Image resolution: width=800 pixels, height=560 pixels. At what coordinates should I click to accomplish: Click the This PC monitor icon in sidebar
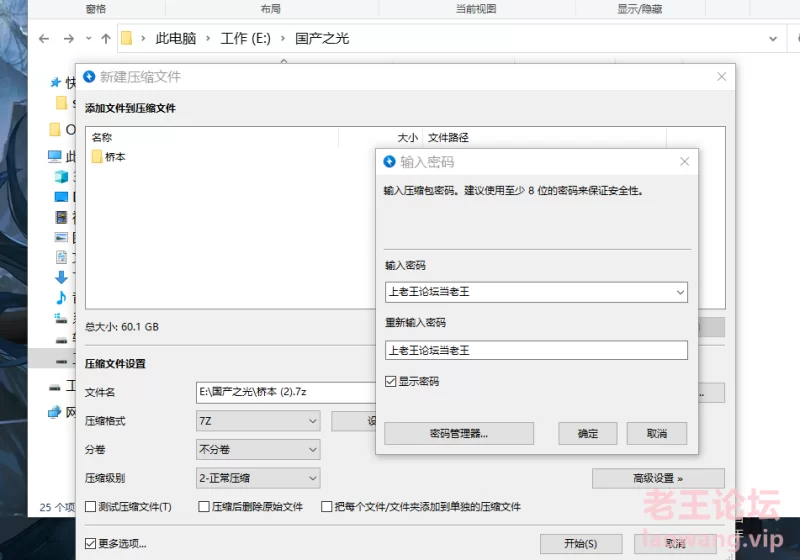(55, 156)
